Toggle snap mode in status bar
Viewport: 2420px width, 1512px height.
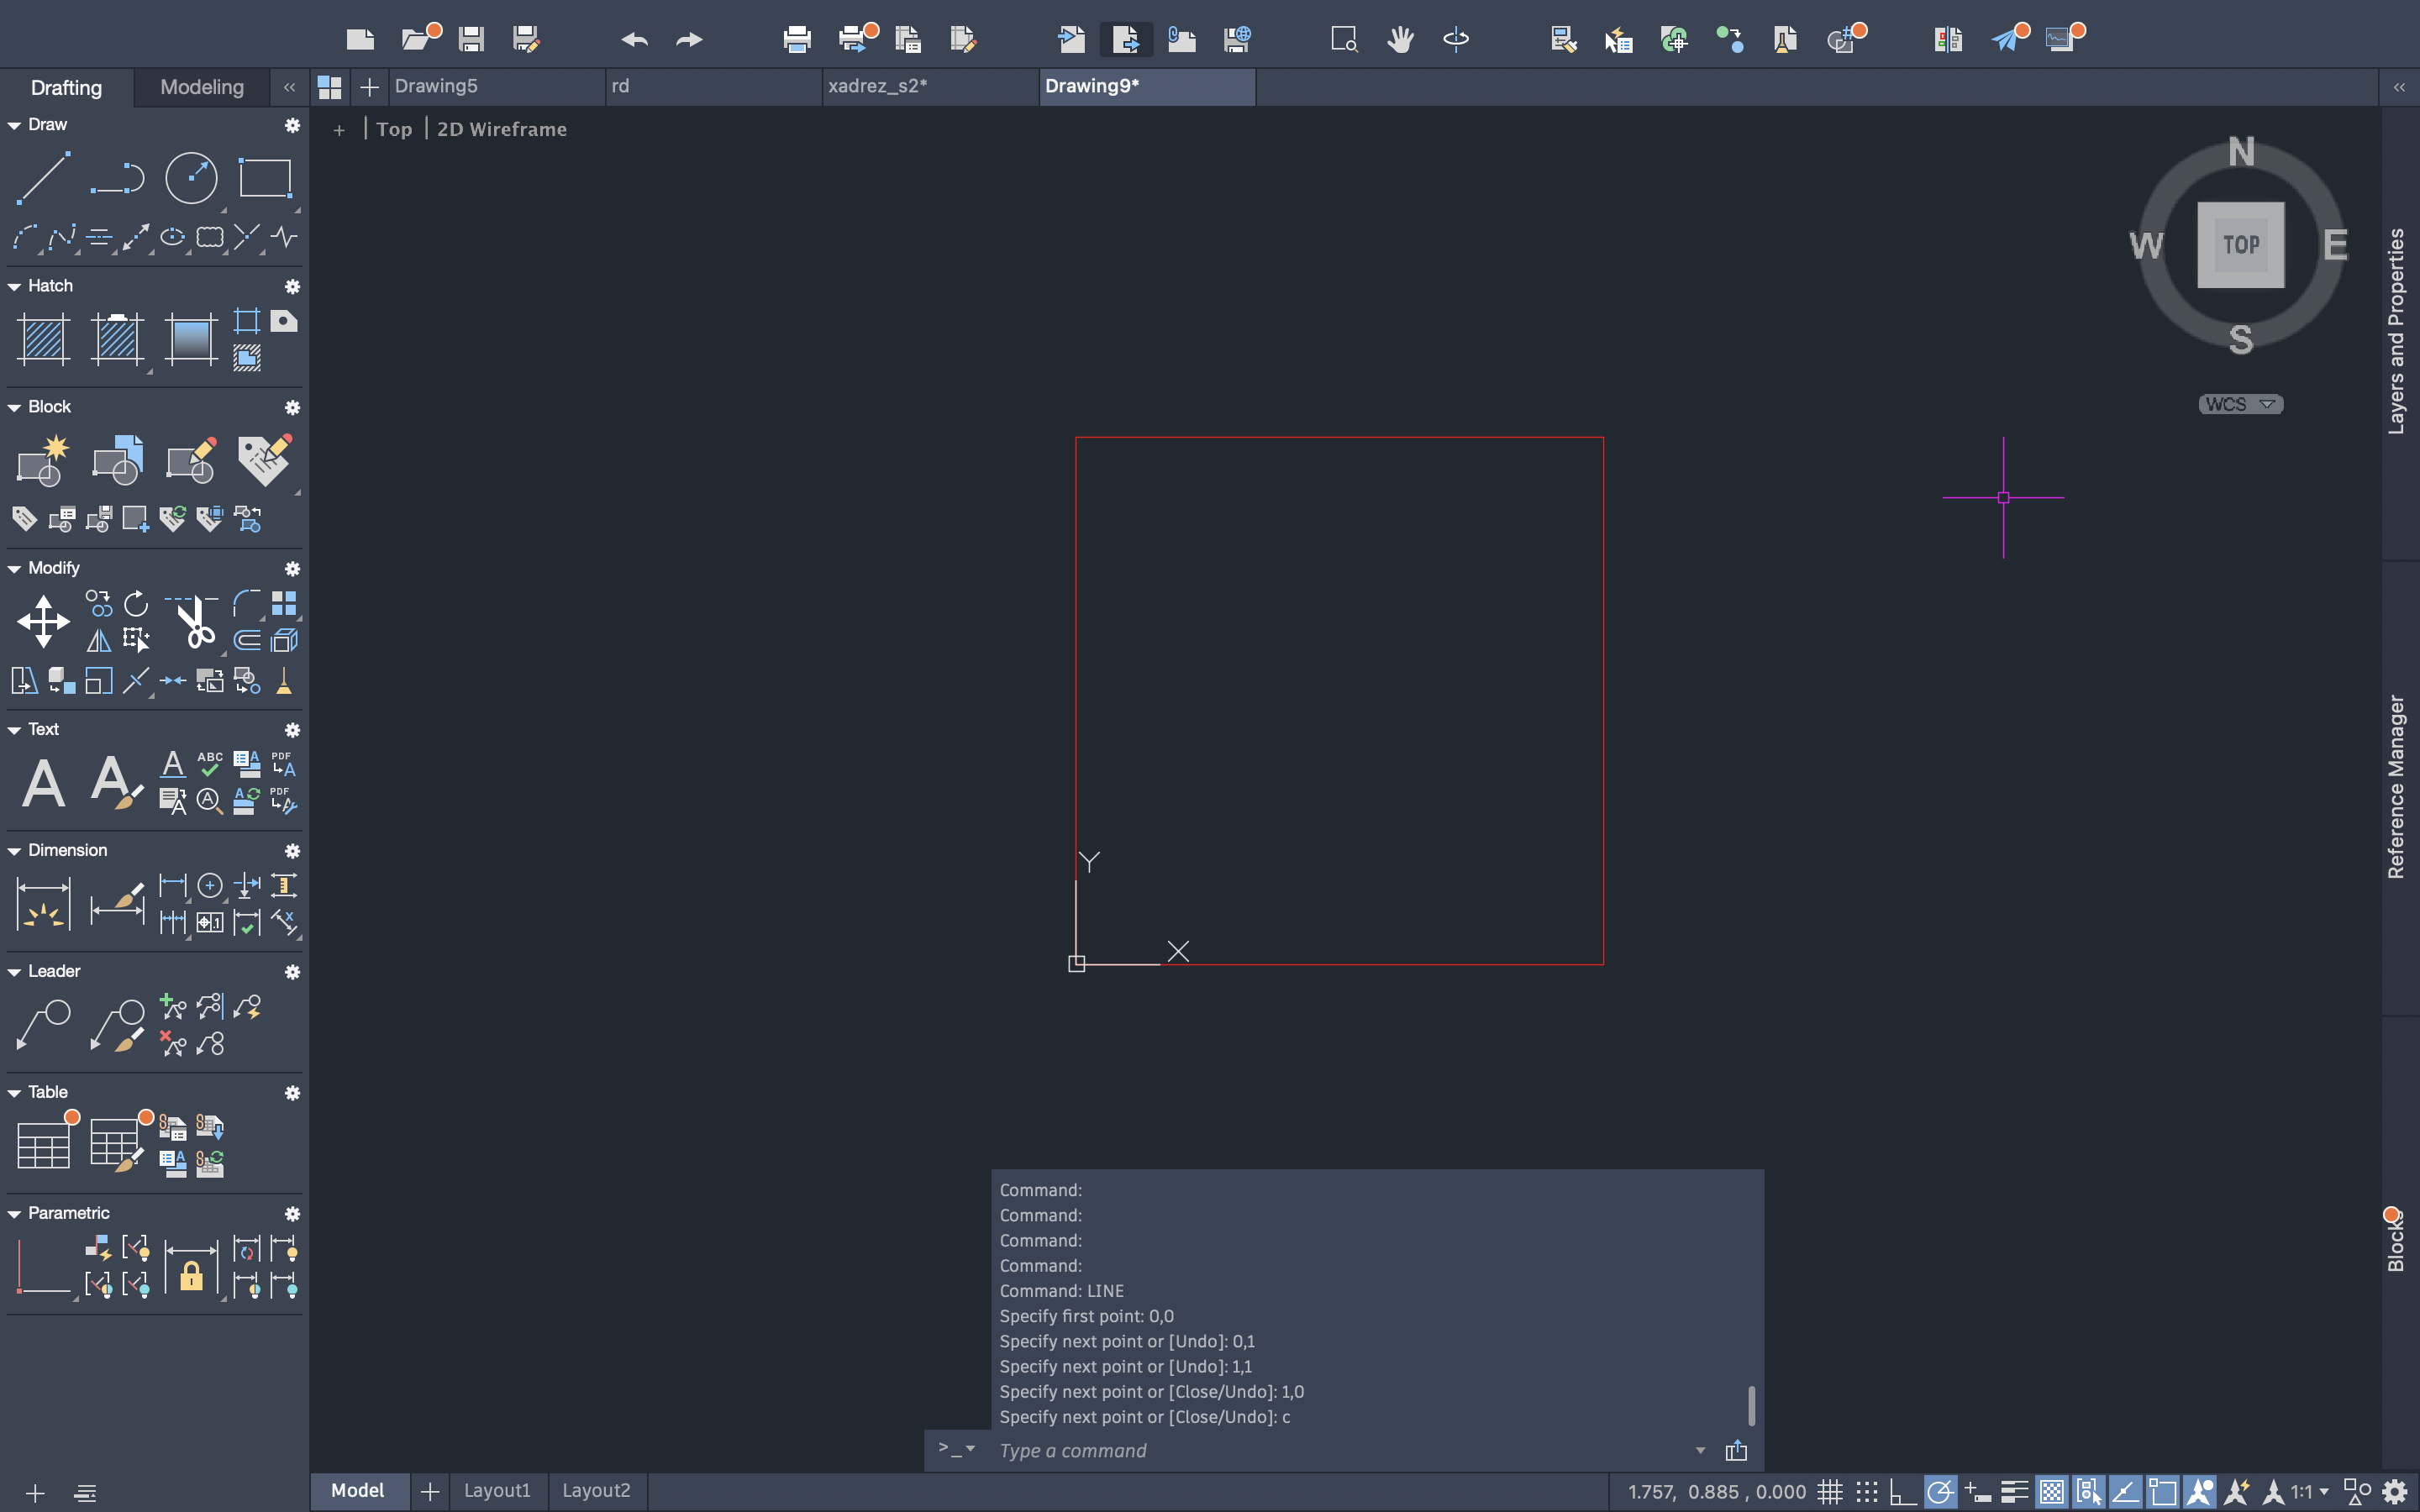[x=1866, y=1492]
